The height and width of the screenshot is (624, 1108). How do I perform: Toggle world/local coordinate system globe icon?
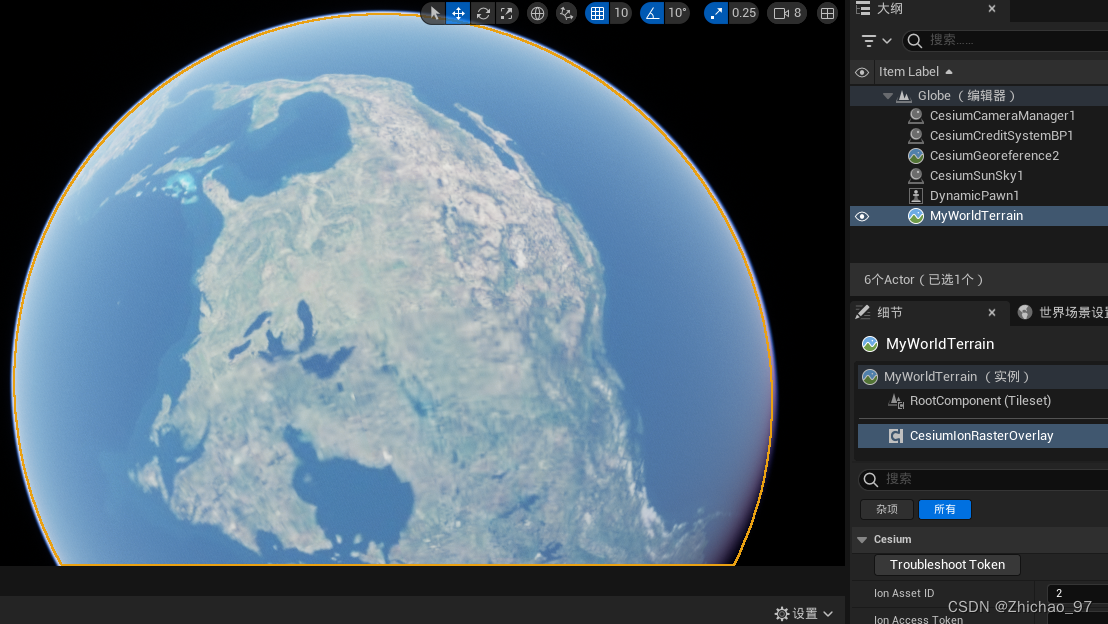tap(537, 13)
